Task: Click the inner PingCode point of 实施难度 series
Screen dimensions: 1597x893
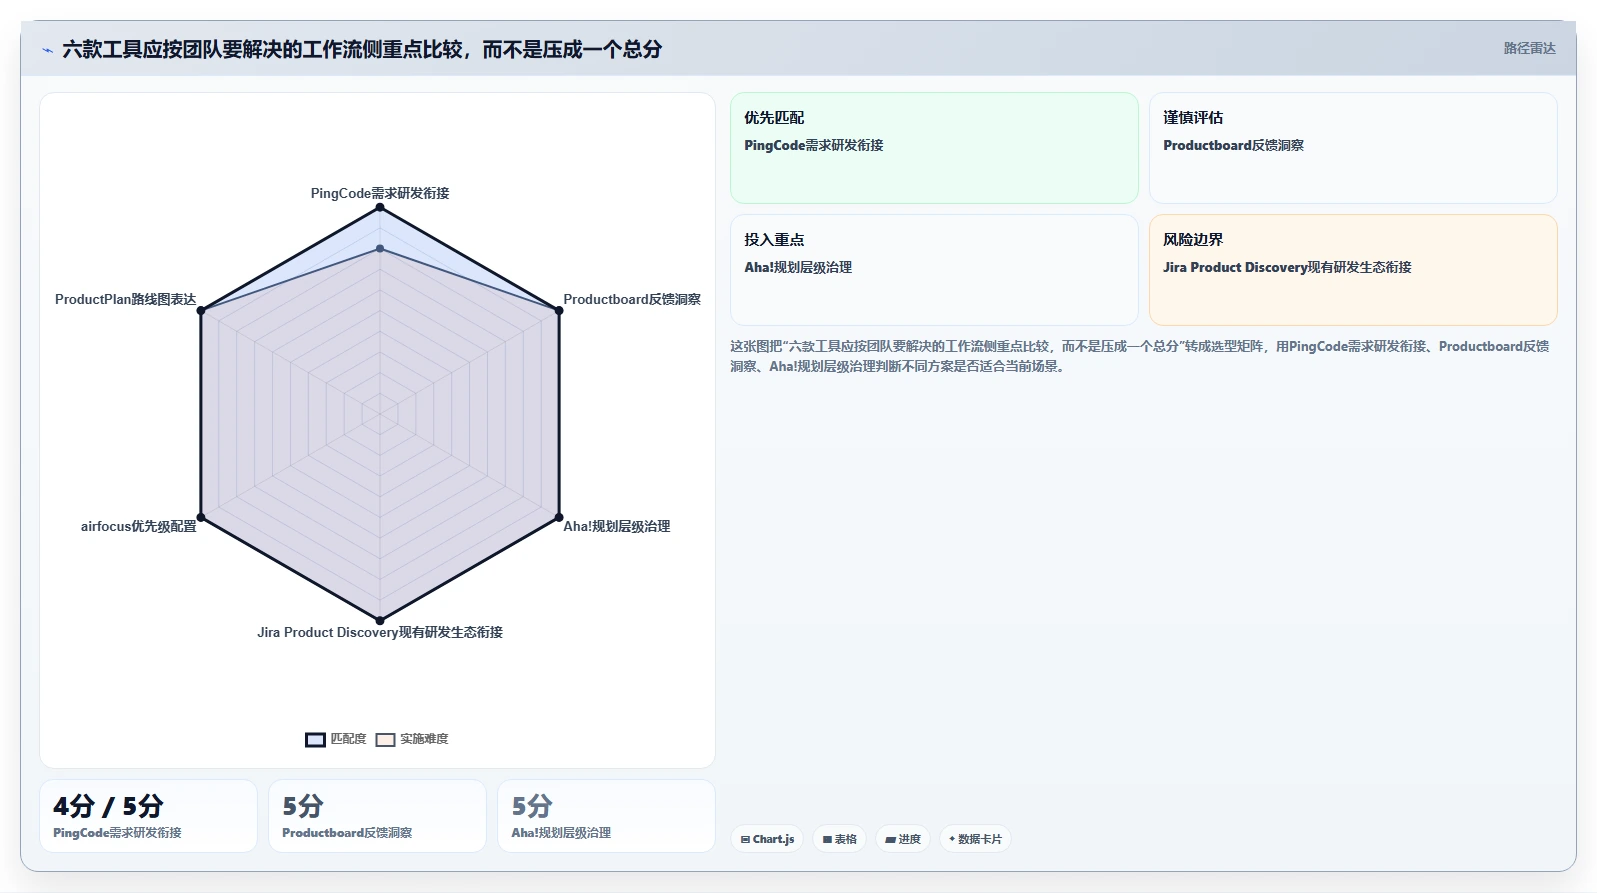Action: [x=380, y=248]
